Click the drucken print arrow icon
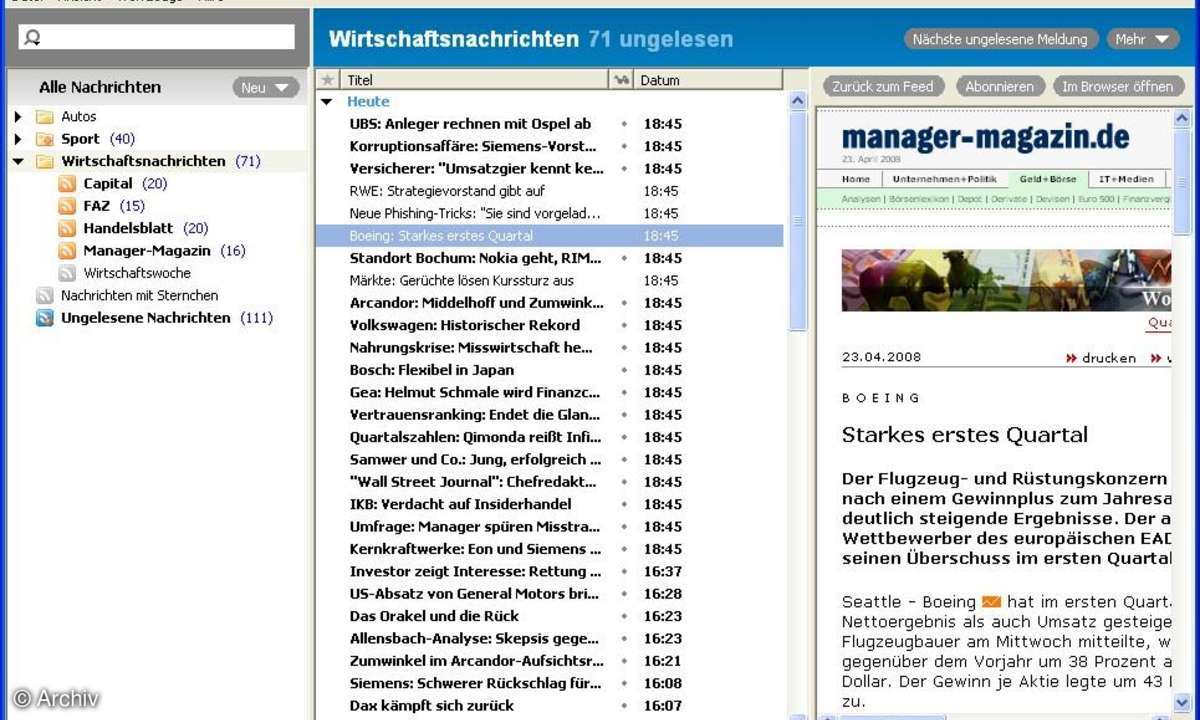 1071,358
